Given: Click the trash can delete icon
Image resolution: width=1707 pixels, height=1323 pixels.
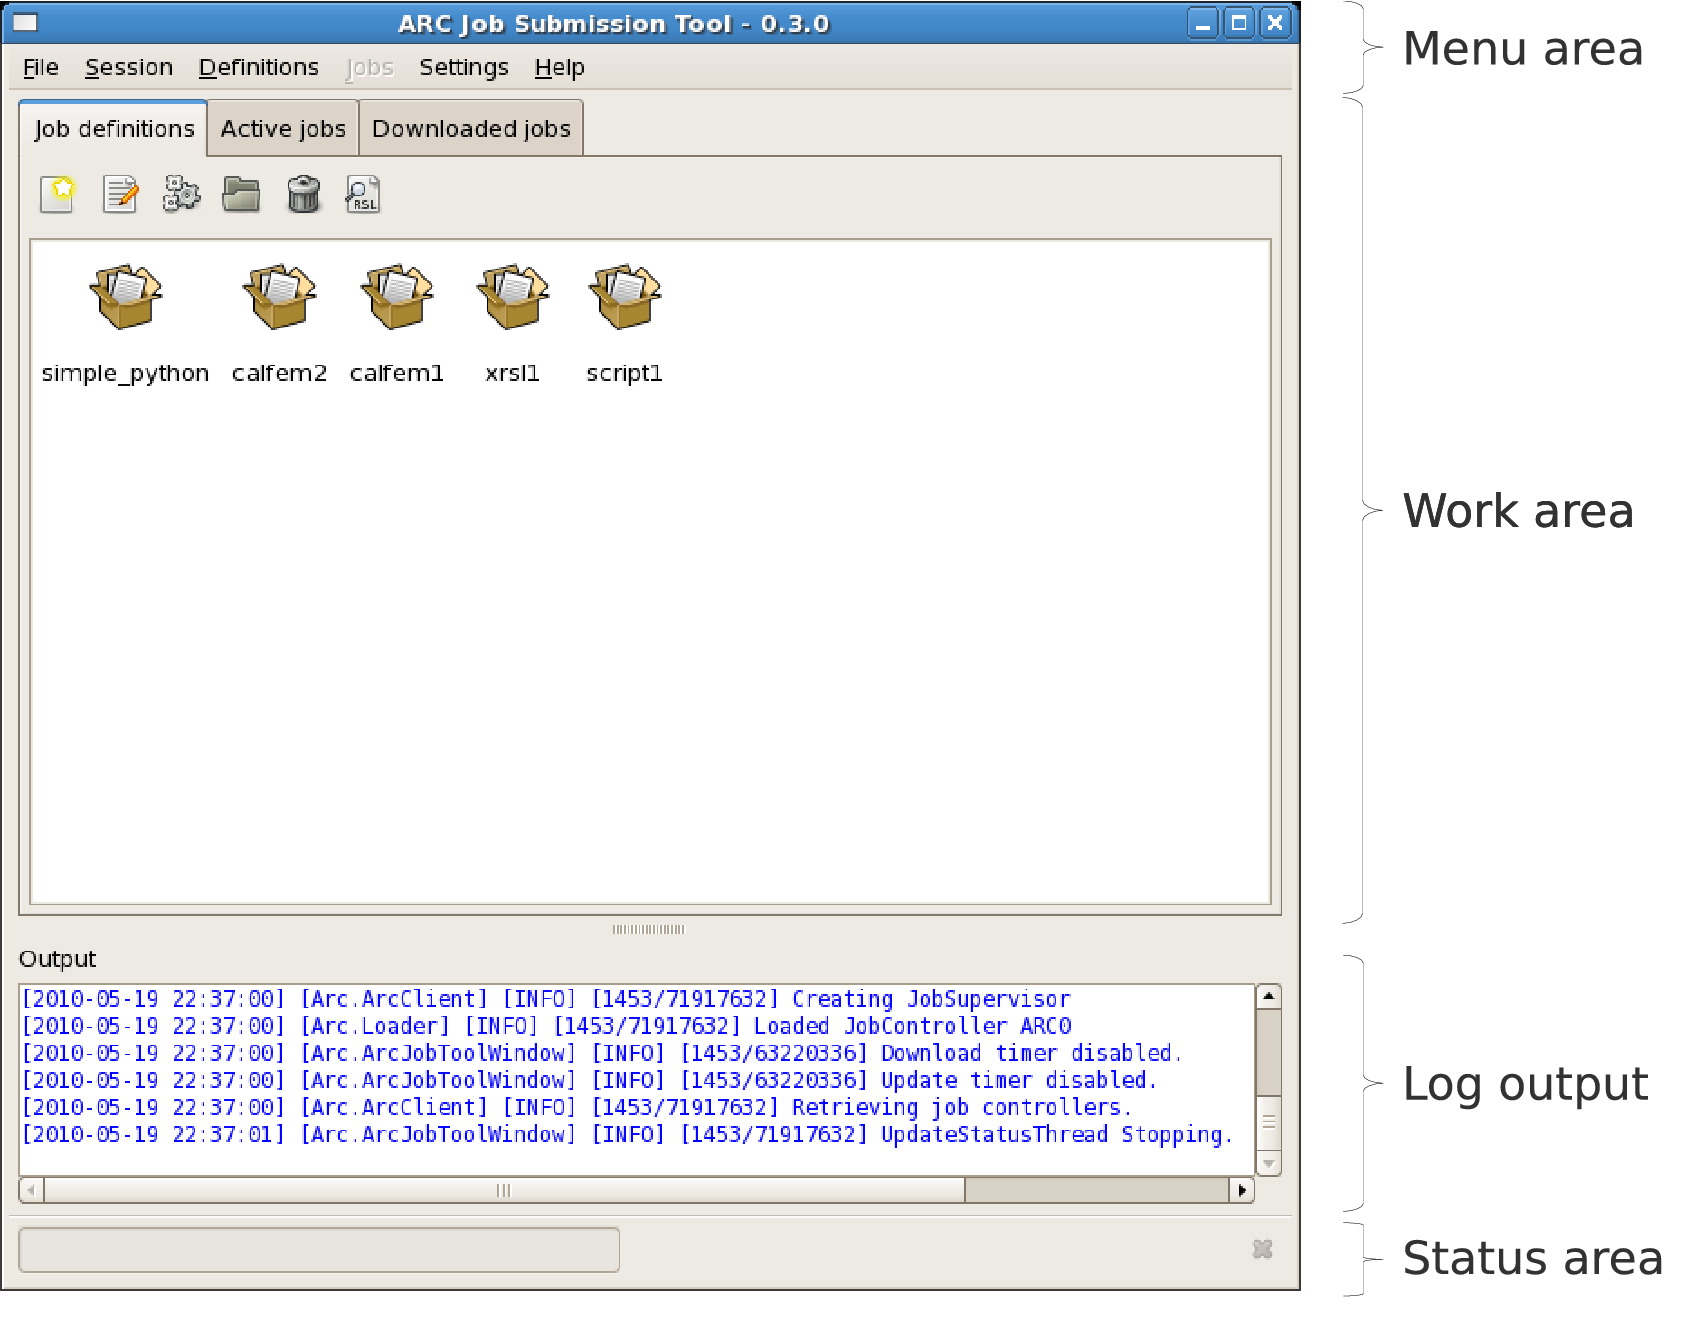Looking at the screenshot, I should pos(303,194).
